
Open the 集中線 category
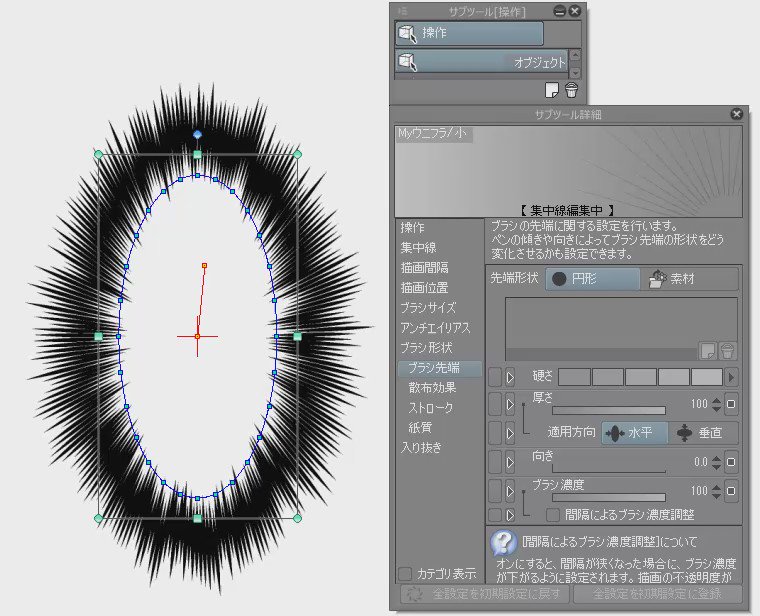[418, 248]
